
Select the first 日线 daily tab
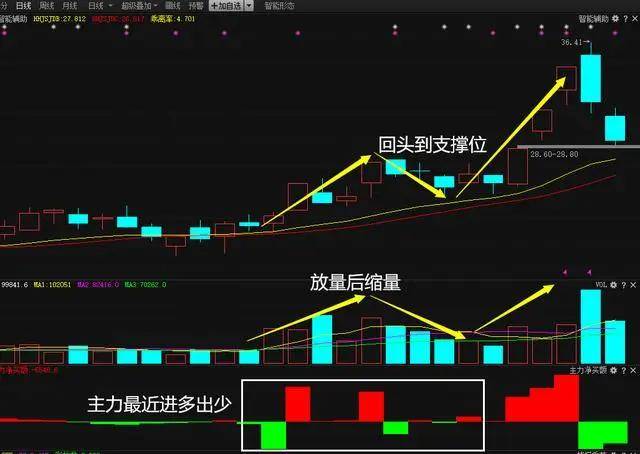(23, 6)
